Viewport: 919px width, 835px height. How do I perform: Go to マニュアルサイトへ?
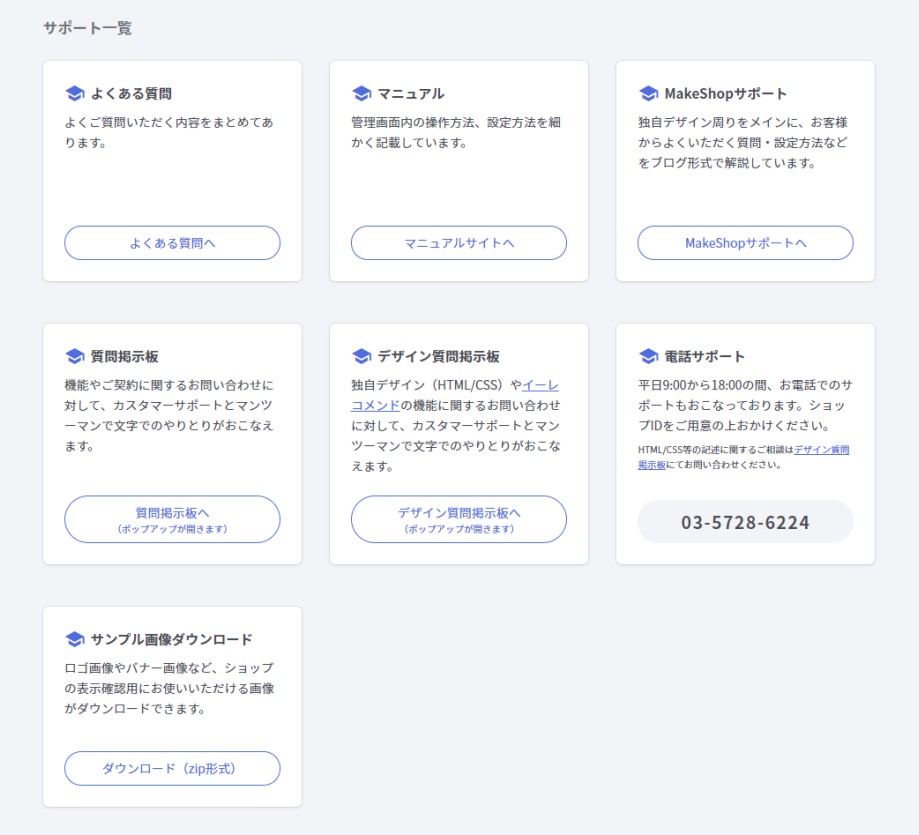click(x=459, y=243)
